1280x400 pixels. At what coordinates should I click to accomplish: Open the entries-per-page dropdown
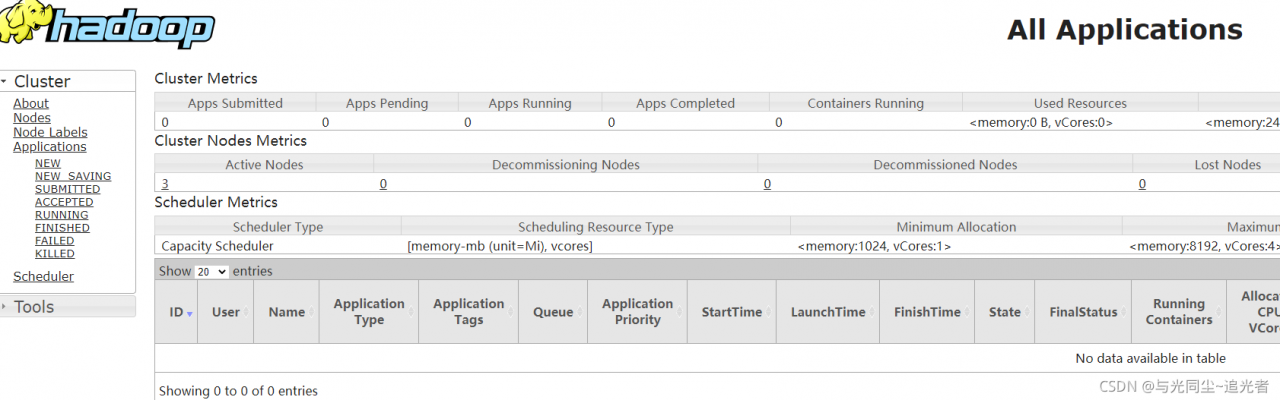click(x=211, y=271)
